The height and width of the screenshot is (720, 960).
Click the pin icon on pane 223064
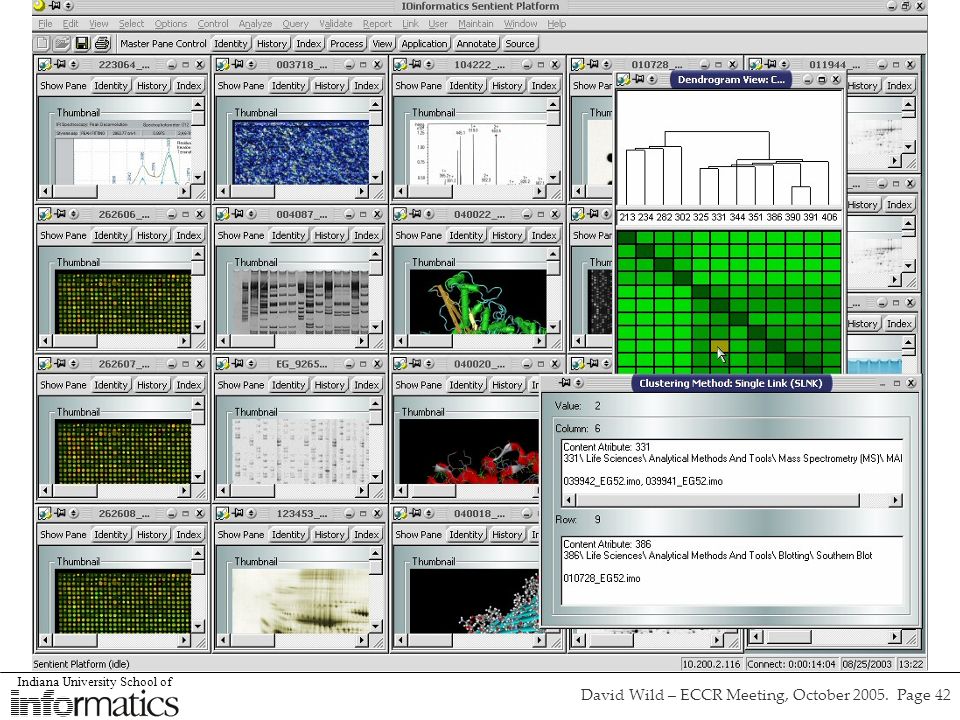[60, 64]
